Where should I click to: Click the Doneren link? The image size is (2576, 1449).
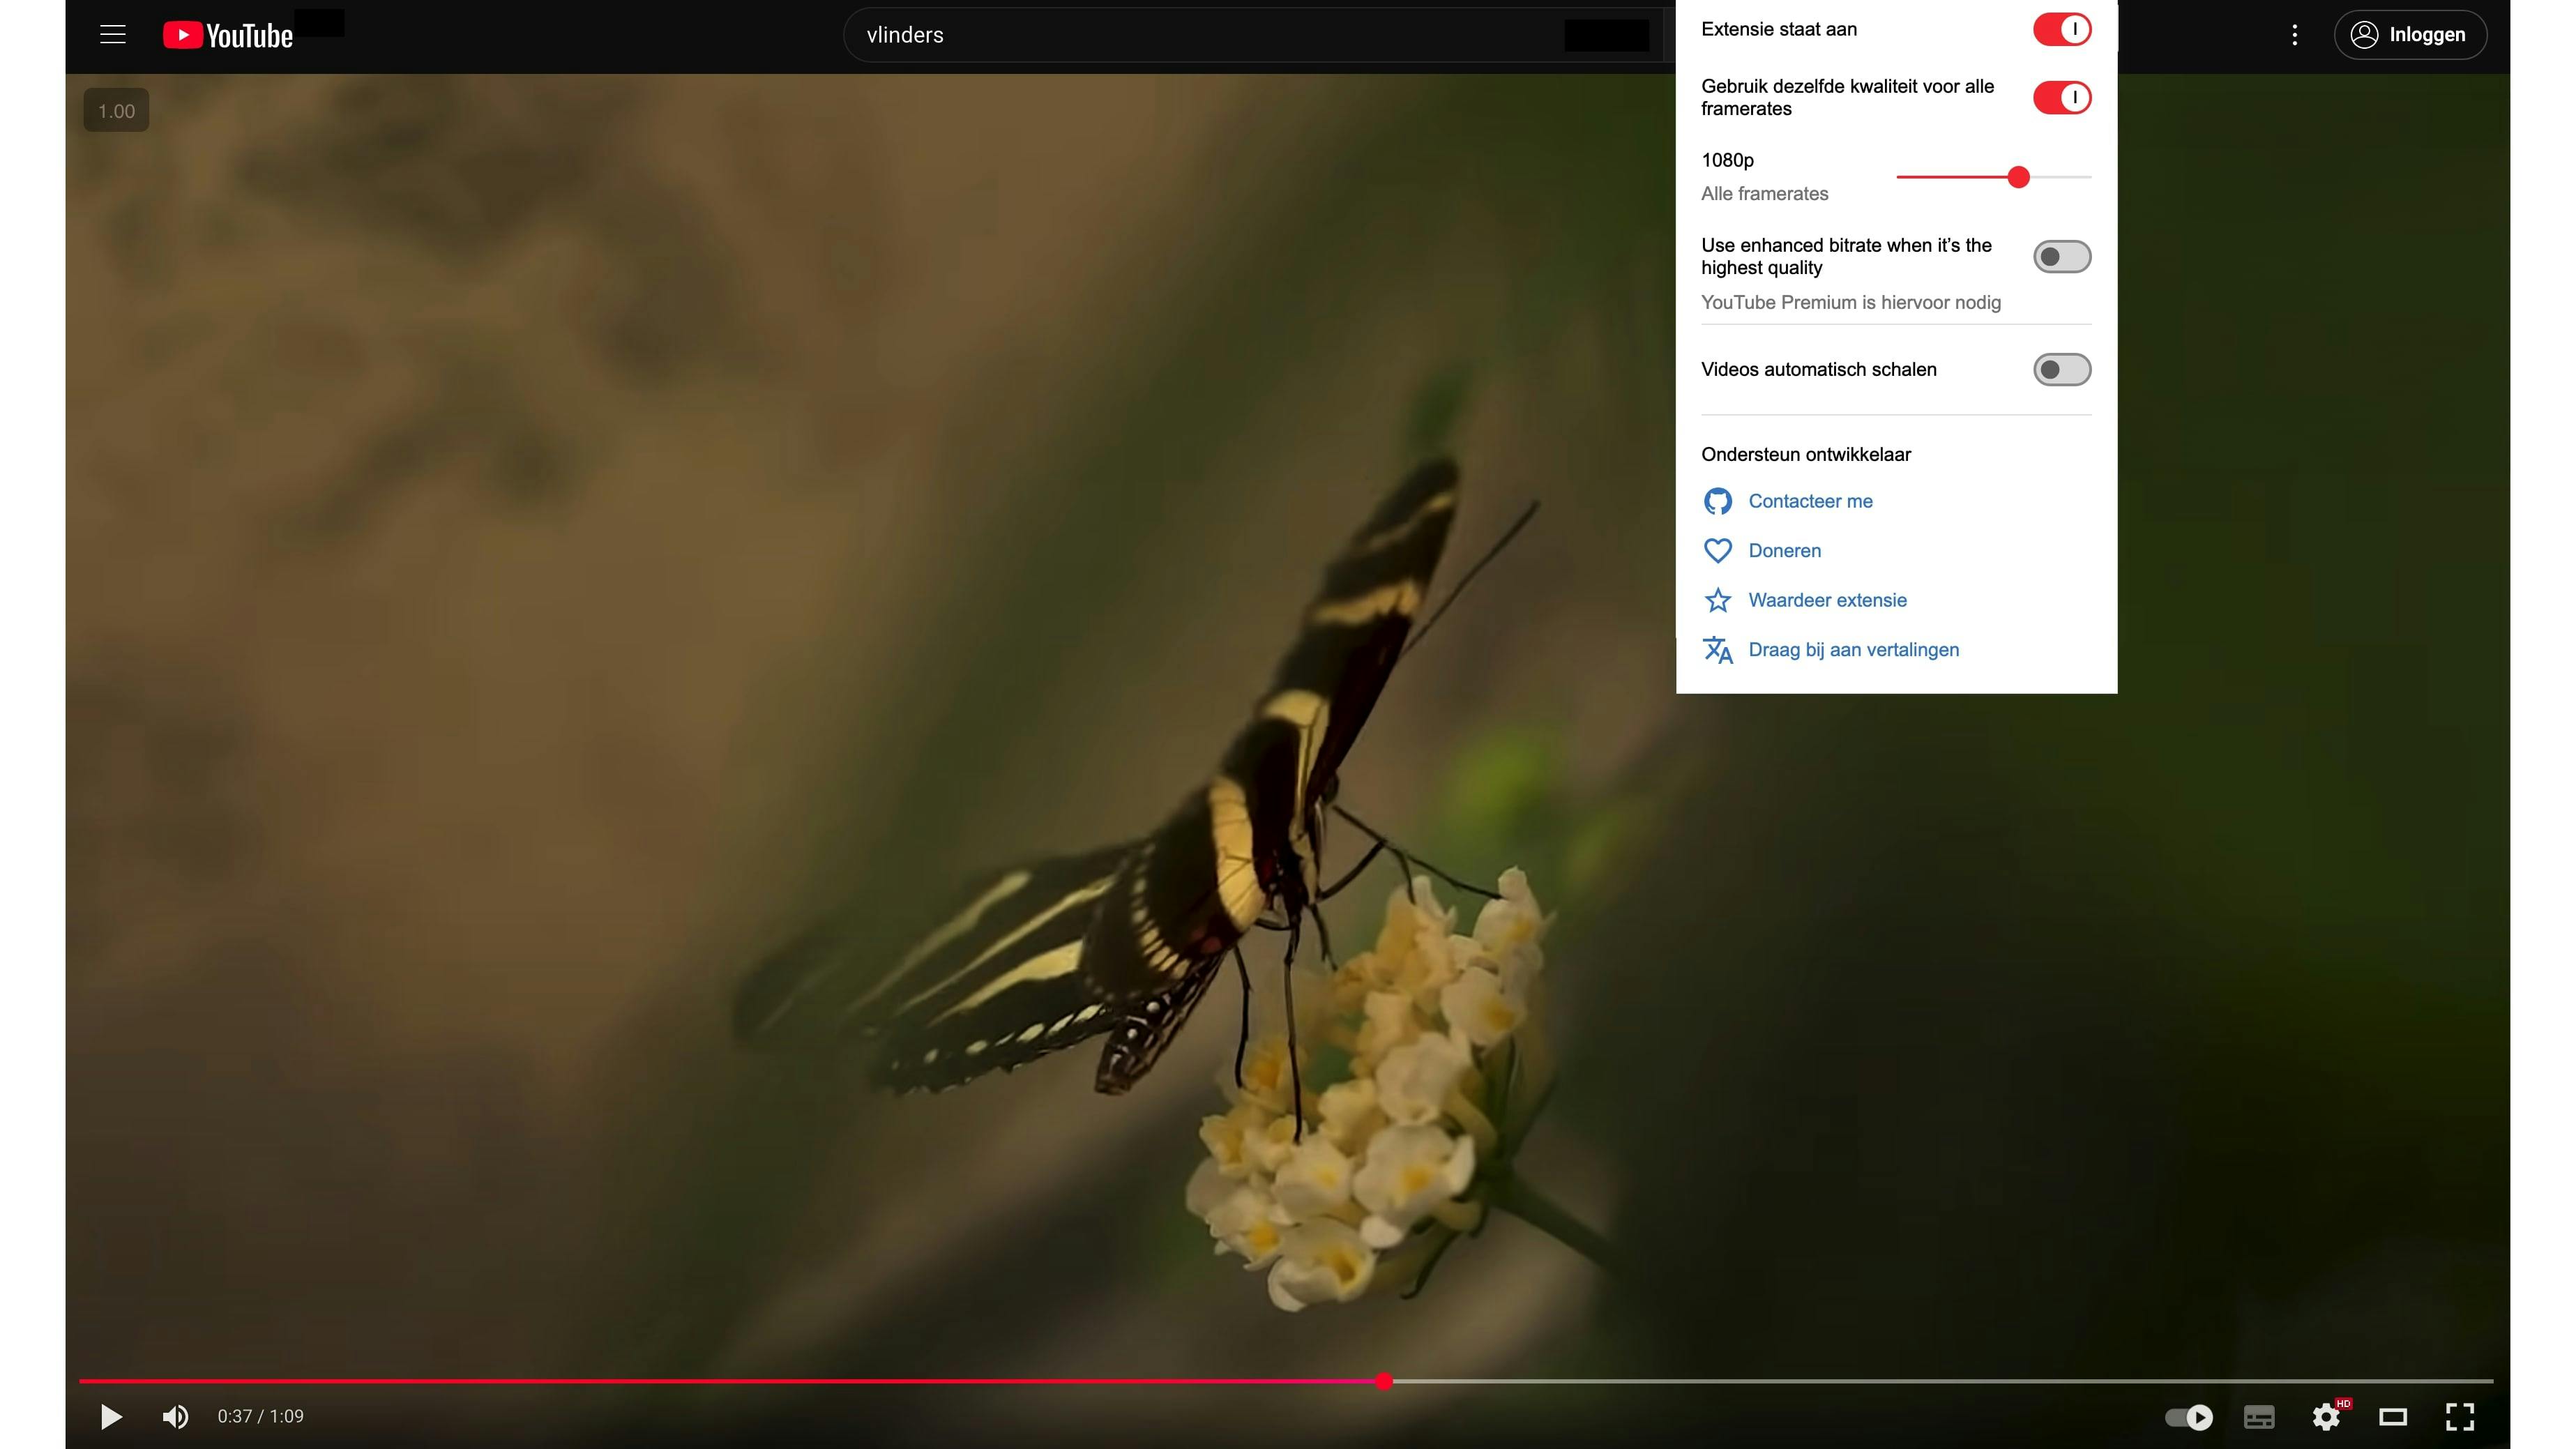tap(1784, 551)
